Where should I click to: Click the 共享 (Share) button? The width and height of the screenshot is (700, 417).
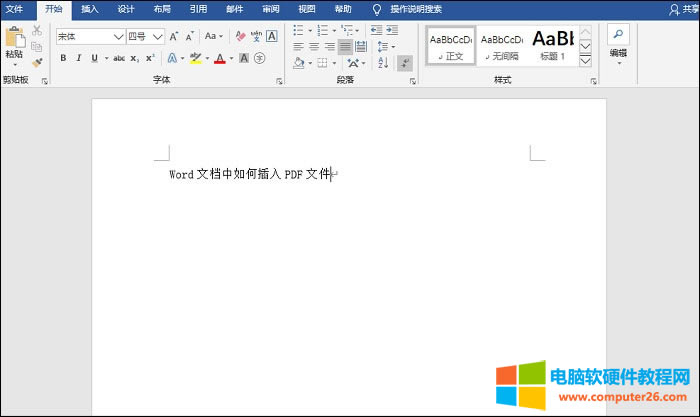(684, 8)
